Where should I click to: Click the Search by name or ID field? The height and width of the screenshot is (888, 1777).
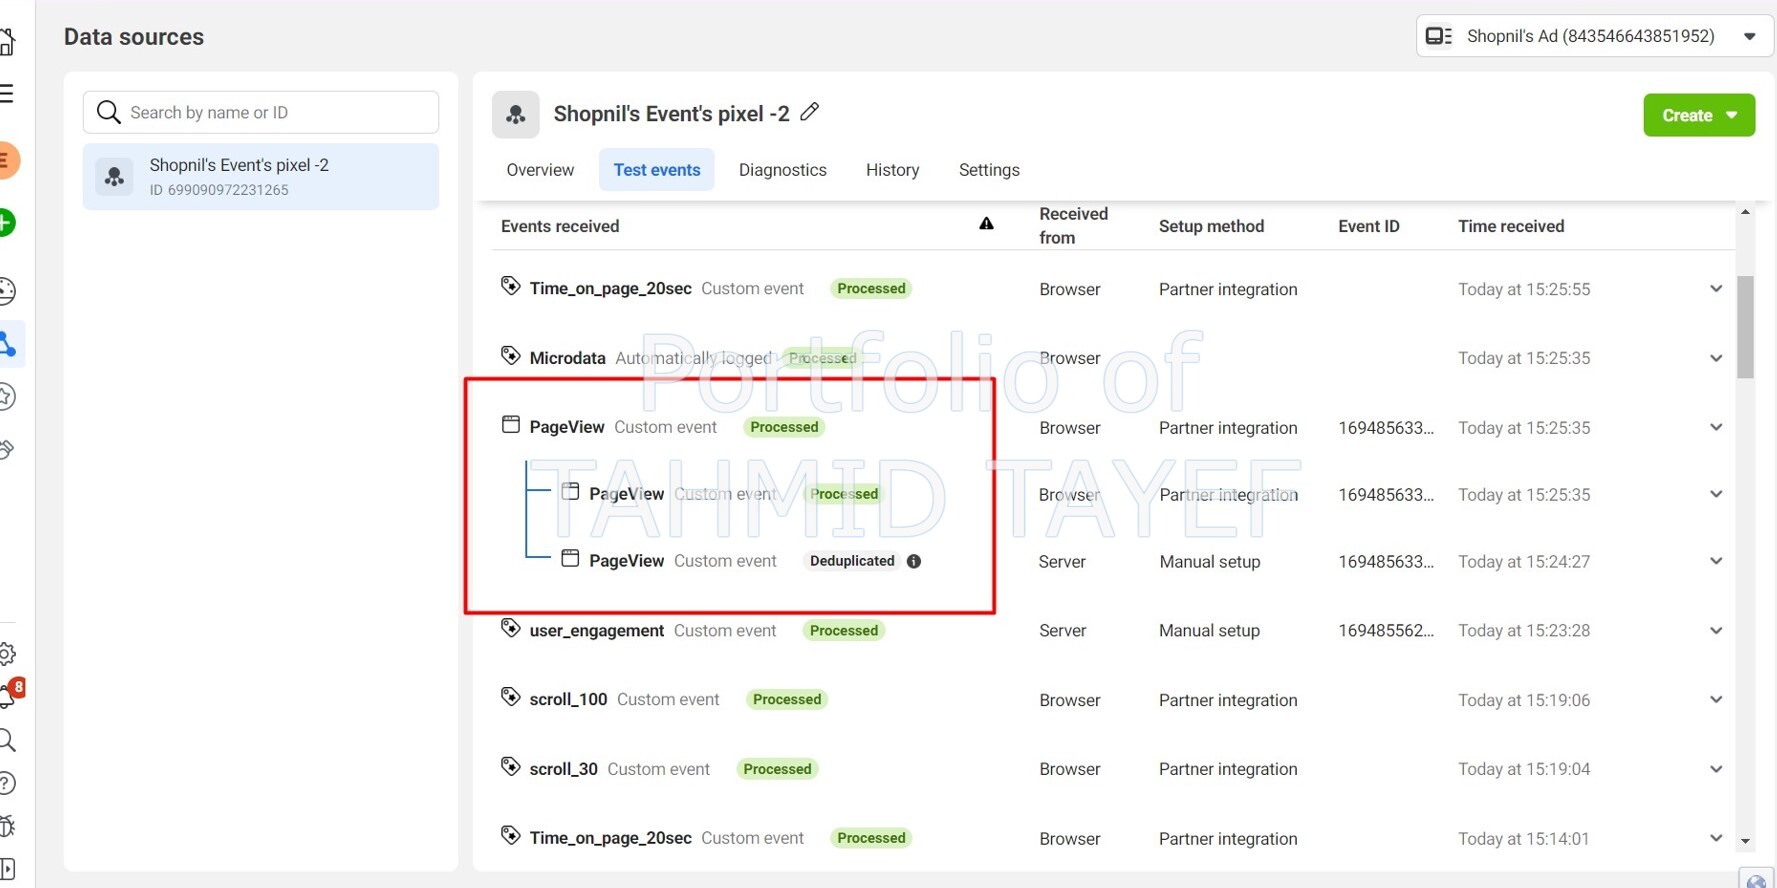(x=260, y=112)
